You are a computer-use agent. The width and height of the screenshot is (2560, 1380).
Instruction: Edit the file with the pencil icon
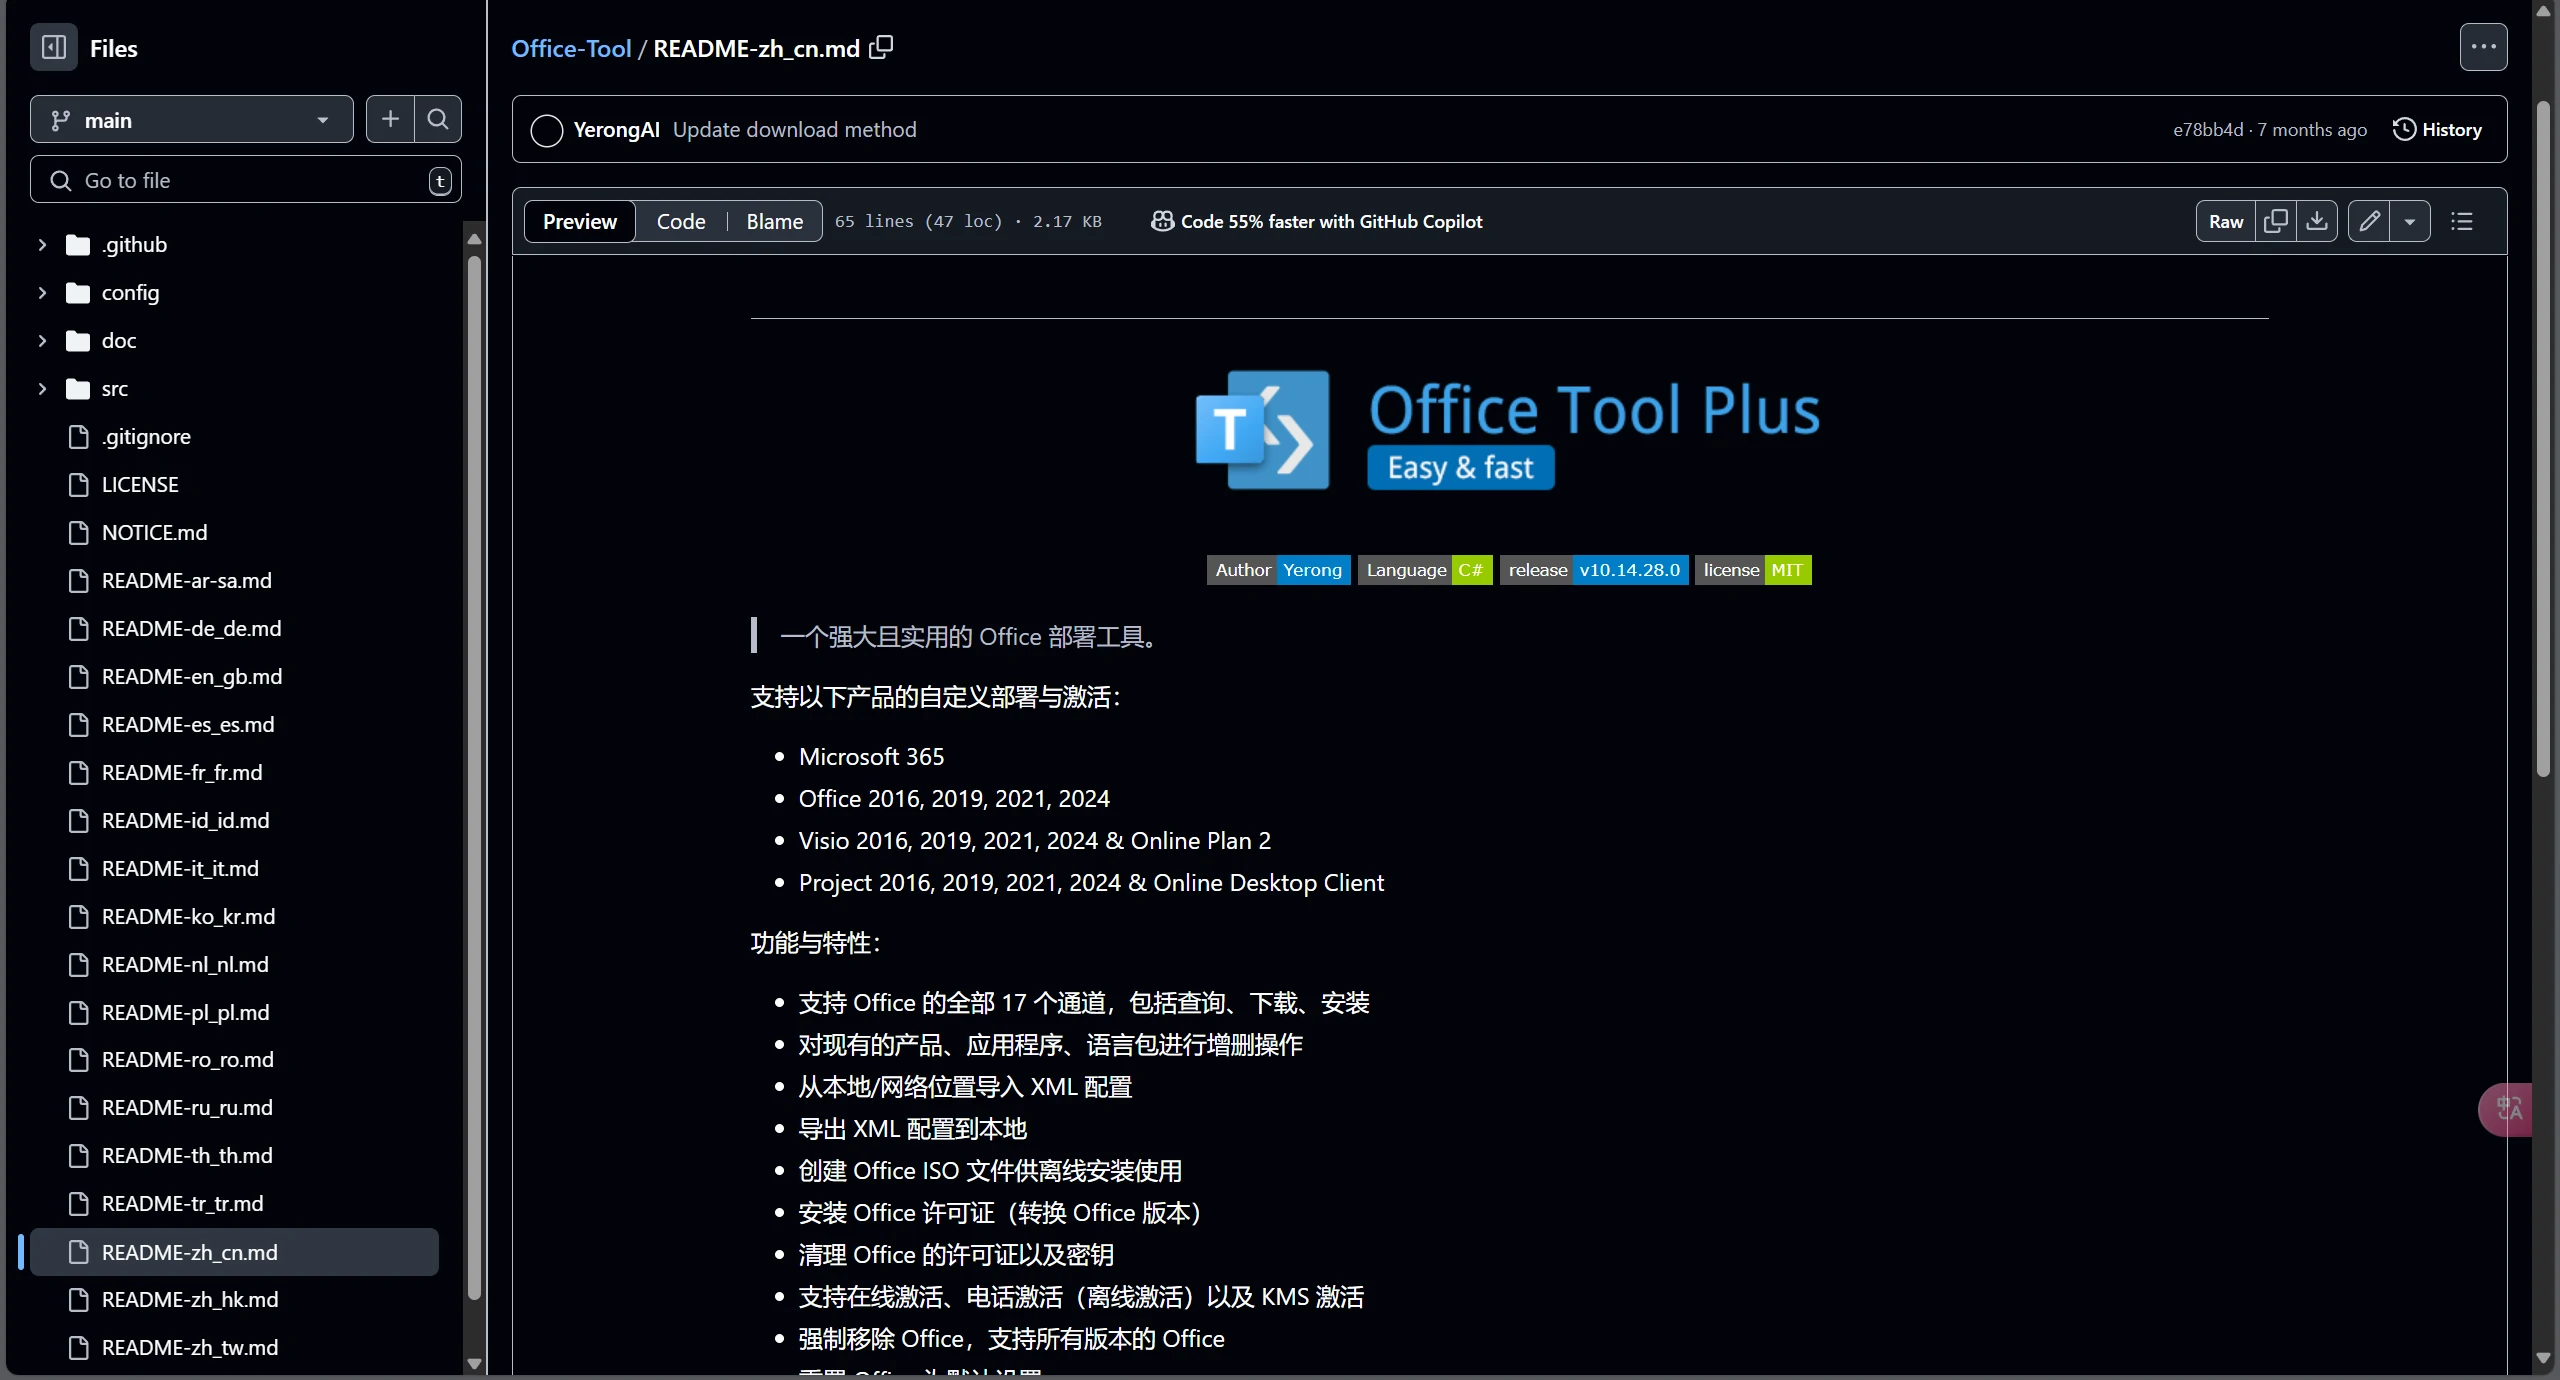2371,221
